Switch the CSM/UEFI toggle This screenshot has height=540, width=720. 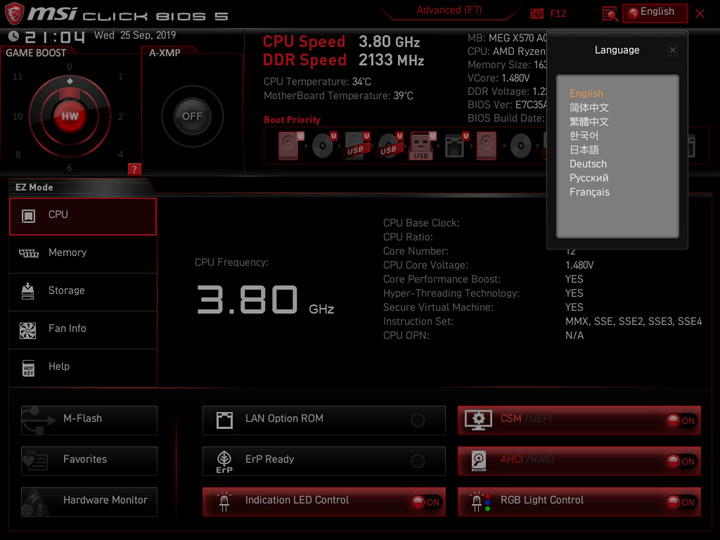tap(681, 420)
